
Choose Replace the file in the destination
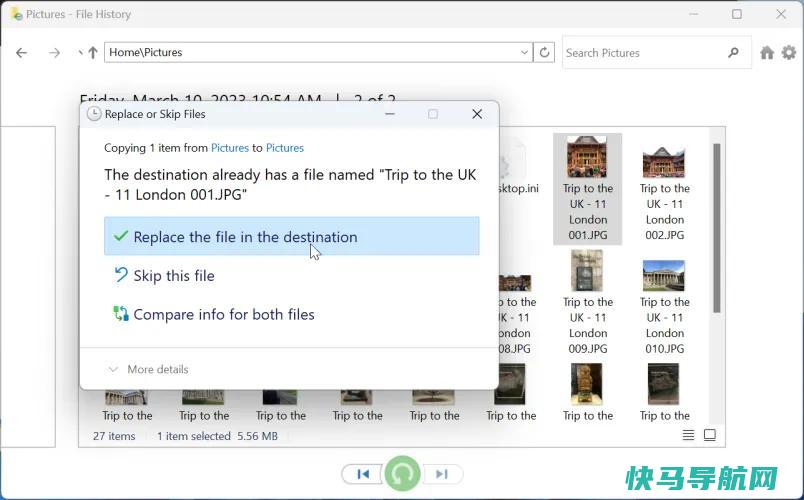(292, 236)
